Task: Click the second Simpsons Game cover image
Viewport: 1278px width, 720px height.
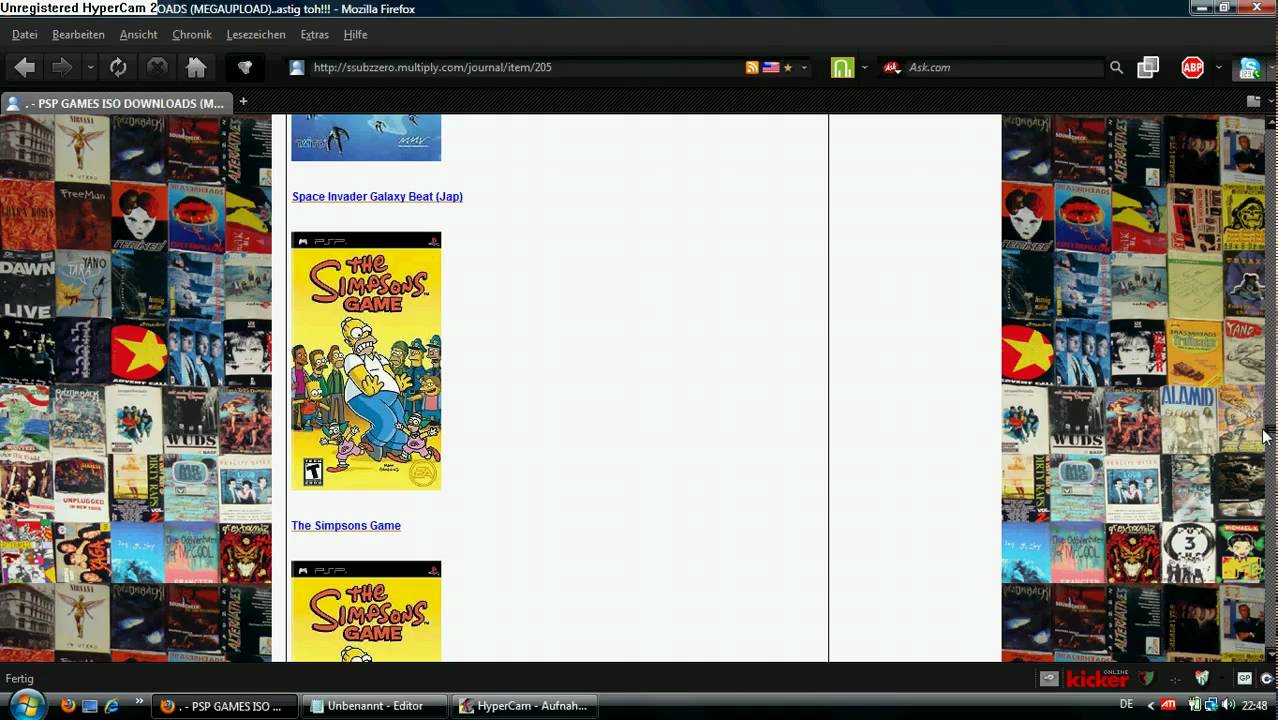Action: pyautogui.click(x=366, y=611)
